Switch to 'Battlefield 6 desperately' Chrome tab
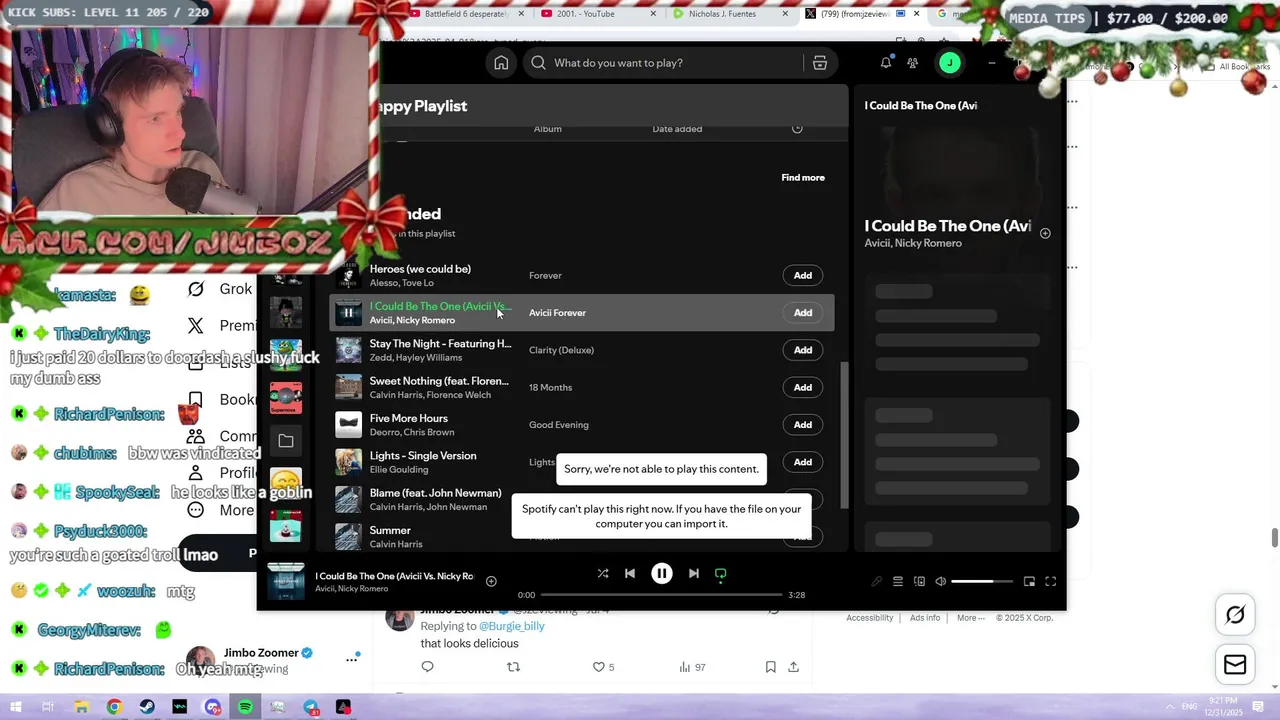 point(464,14)
